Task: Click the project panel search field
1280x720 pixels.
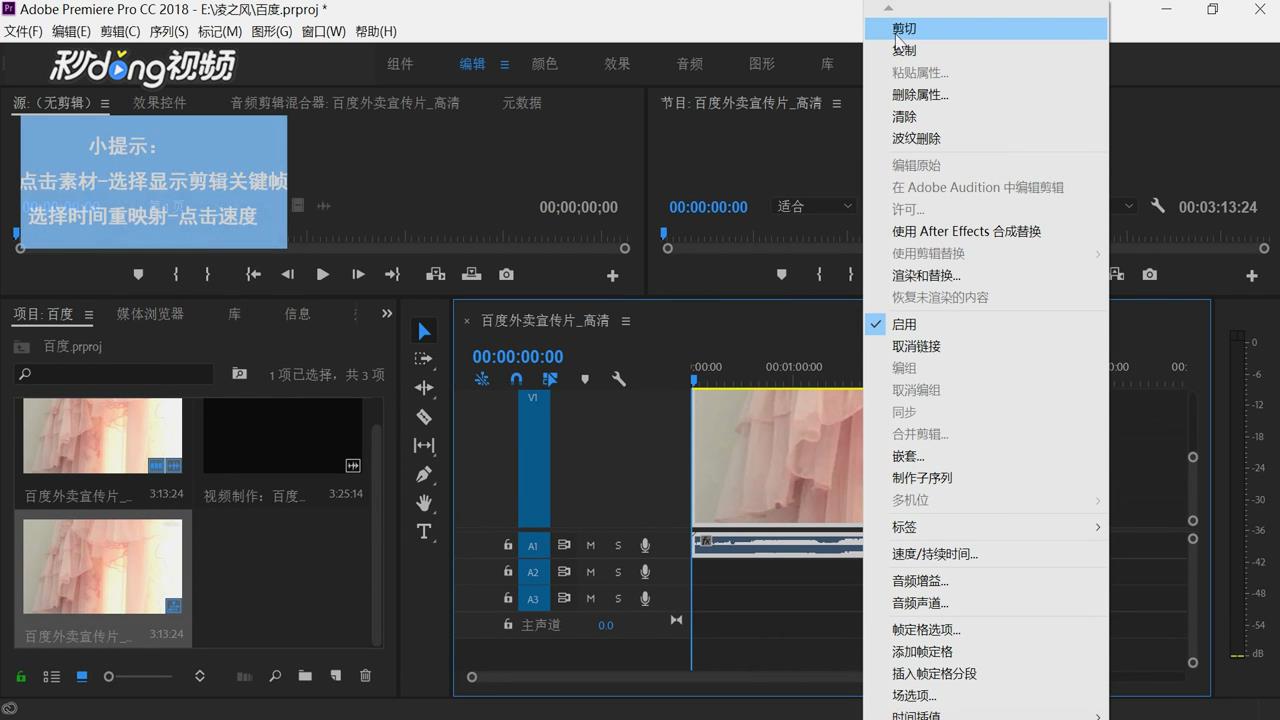Action: tap(114, 374)
